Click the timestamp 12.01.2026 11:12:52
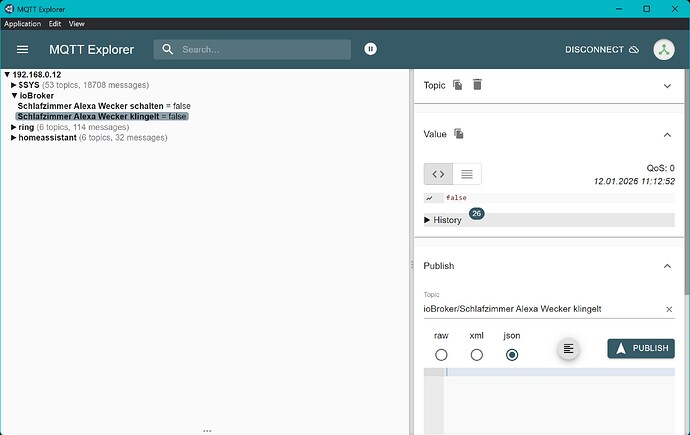 (x=634, y=181)
